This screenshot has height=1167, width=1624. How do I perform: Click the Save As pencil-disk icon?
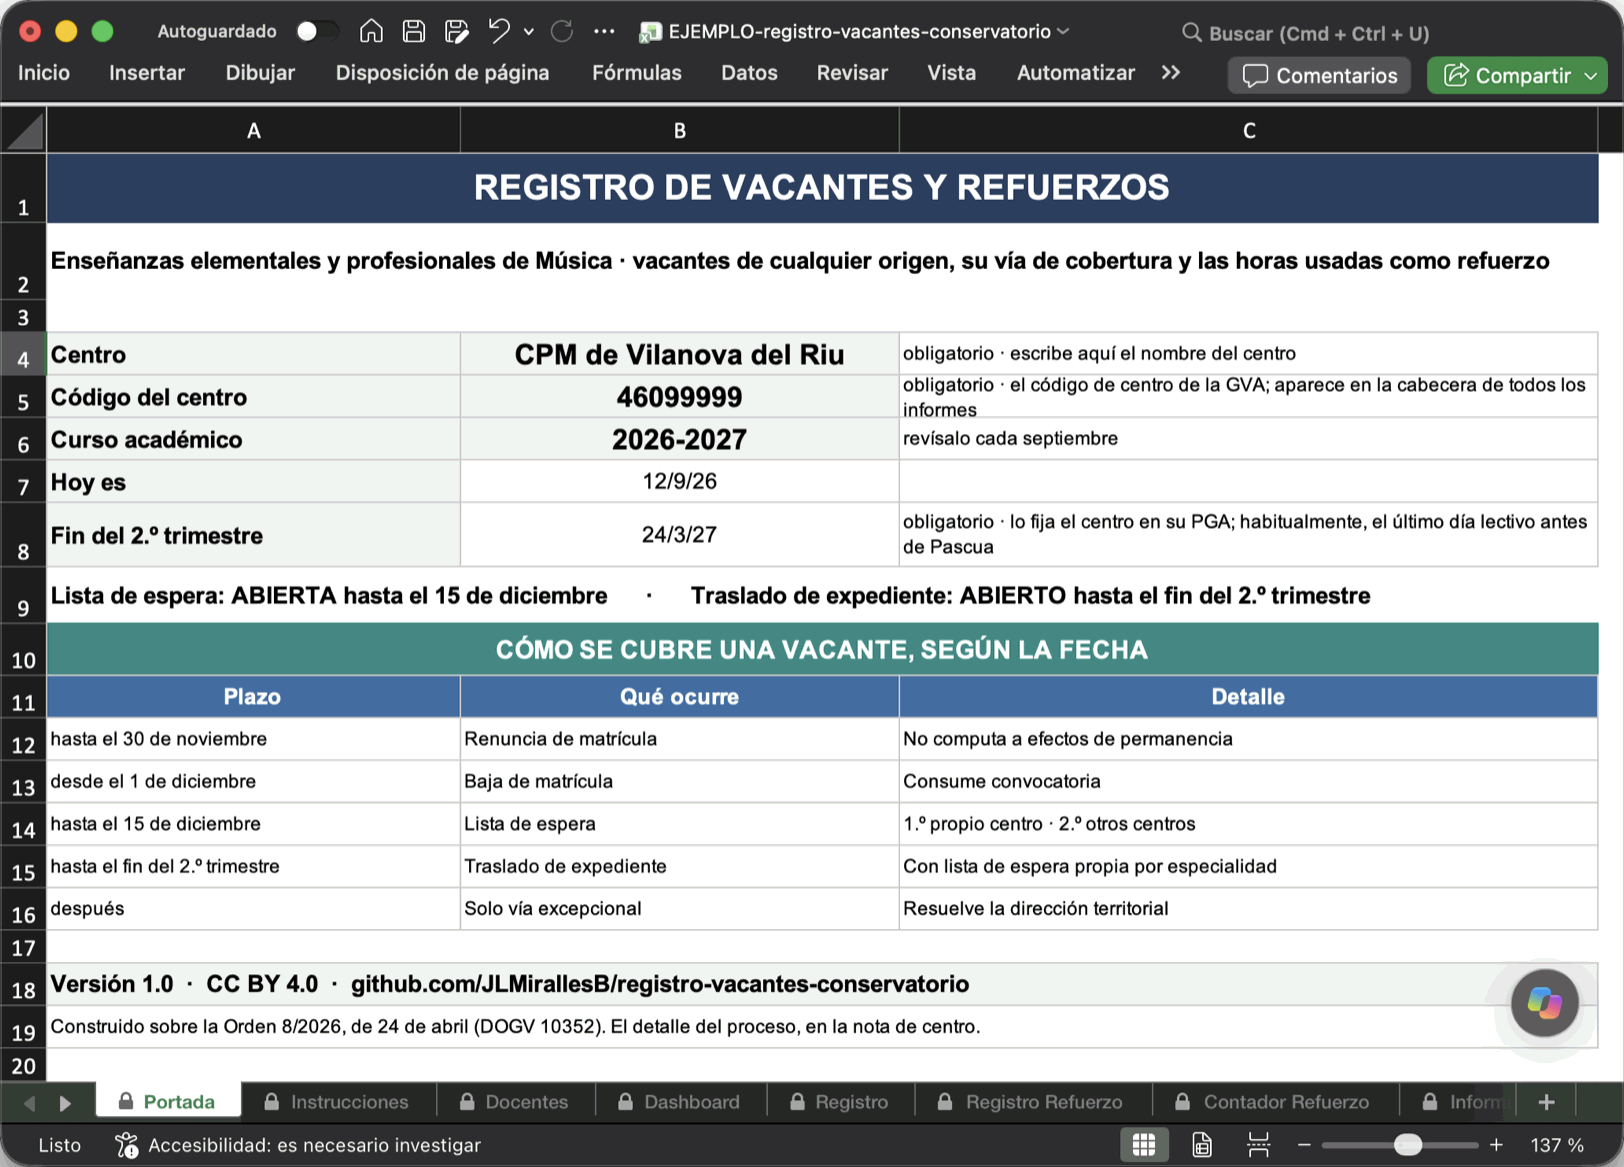(x=457, y=32)
